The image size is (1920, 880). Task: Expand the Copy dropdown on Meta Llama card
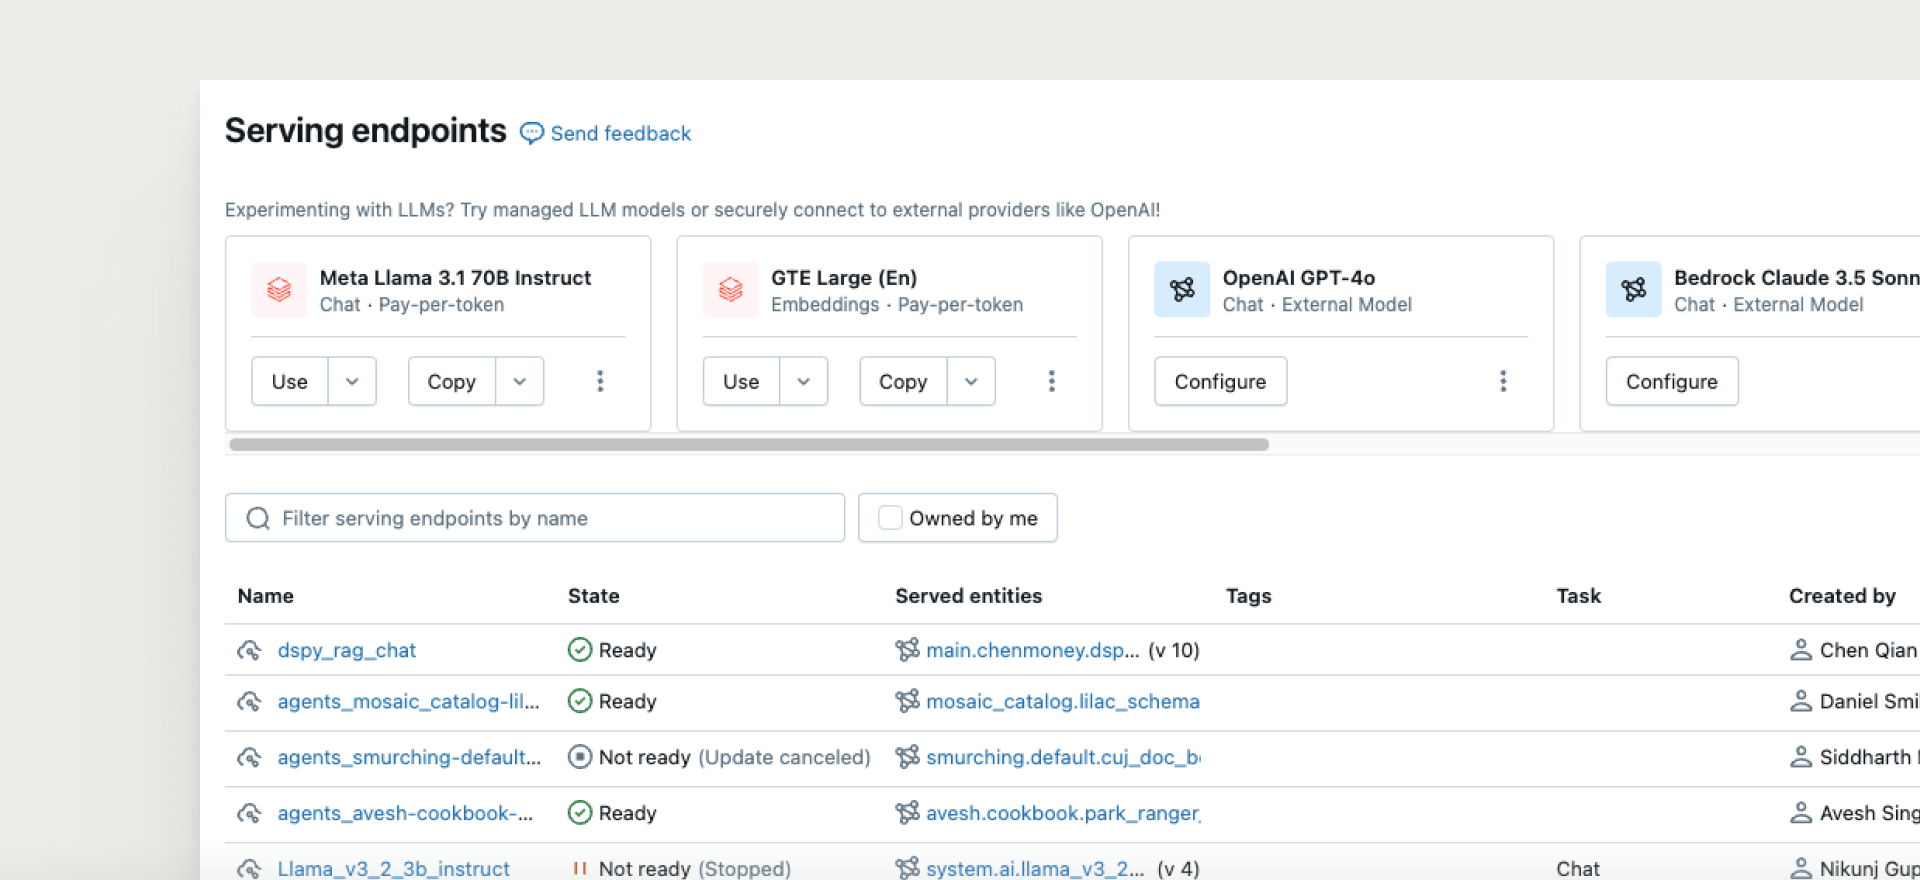click(520, 381)
